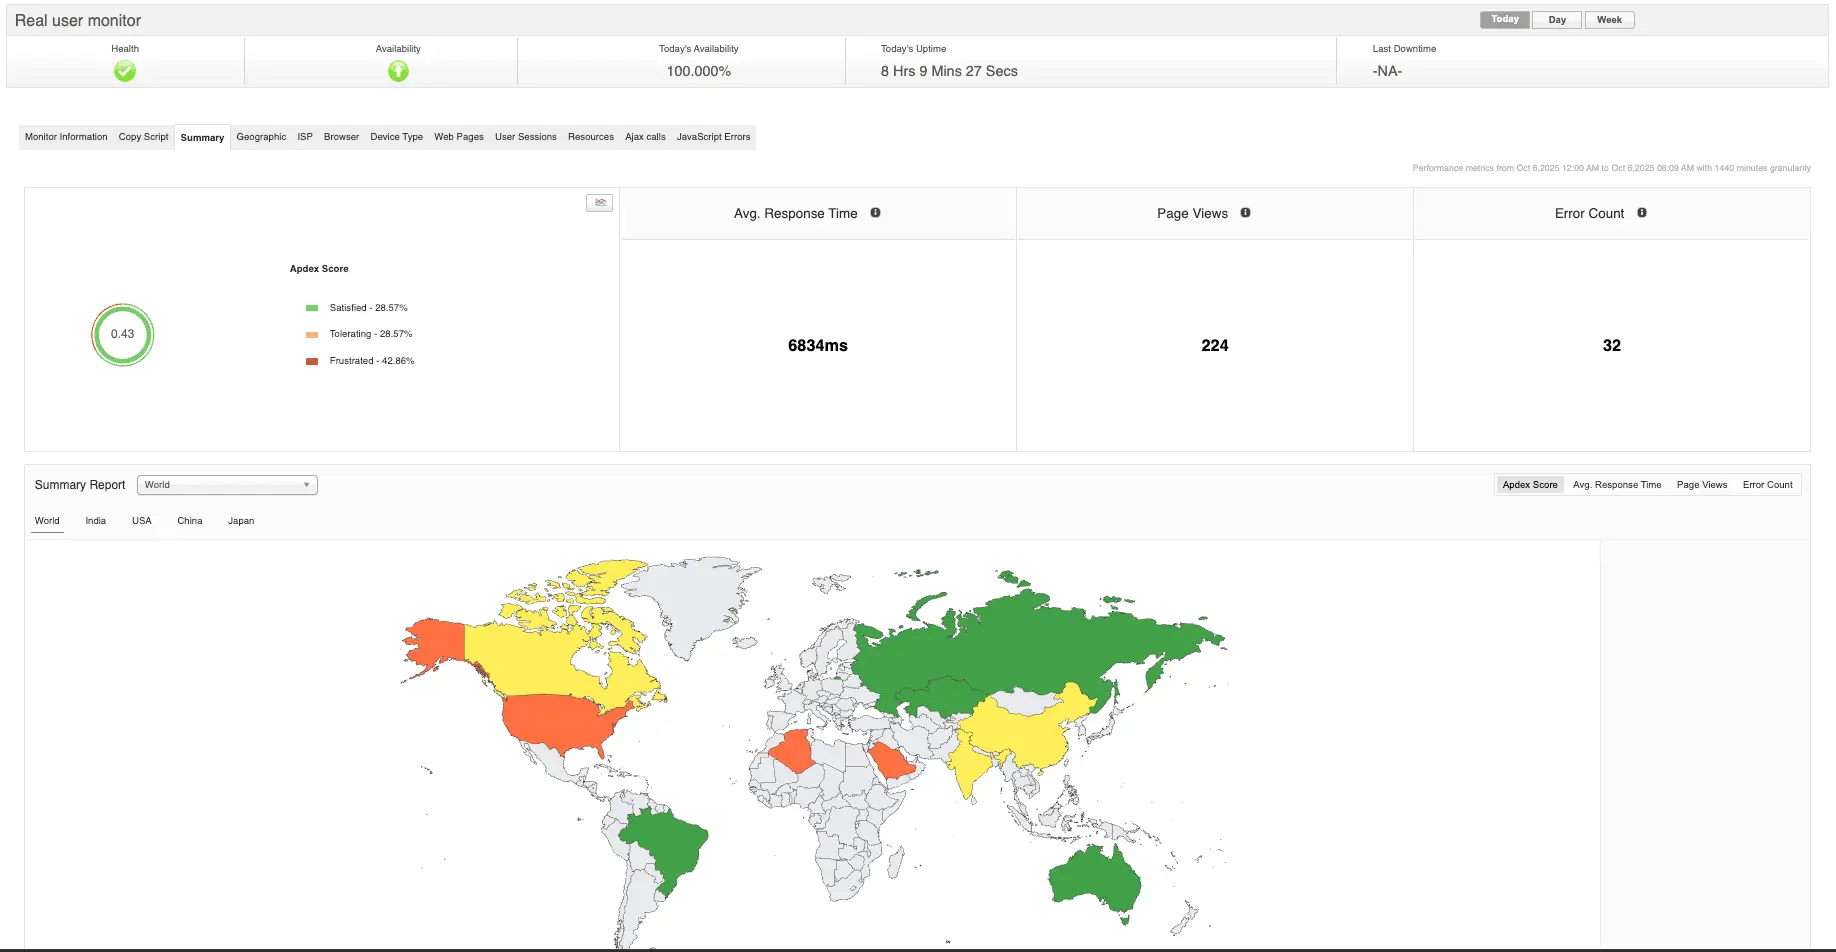Click the Availability up-arrow icon

tap(398, 71)
